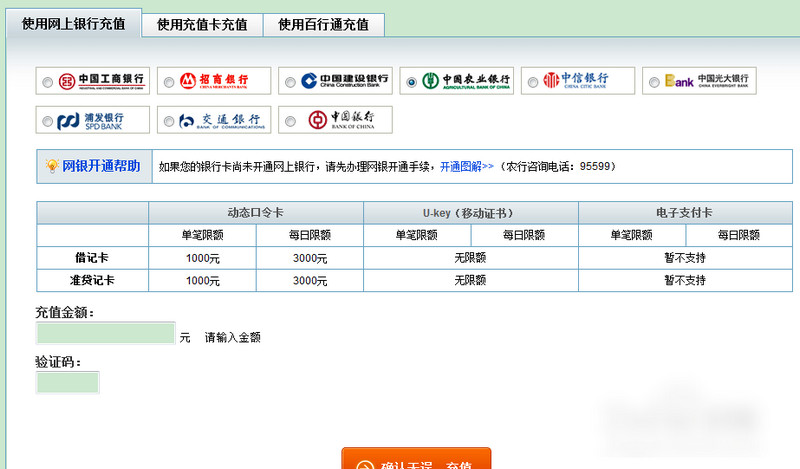Switch to the 使用充值卡充值 tab

click(x=202, y=25)
